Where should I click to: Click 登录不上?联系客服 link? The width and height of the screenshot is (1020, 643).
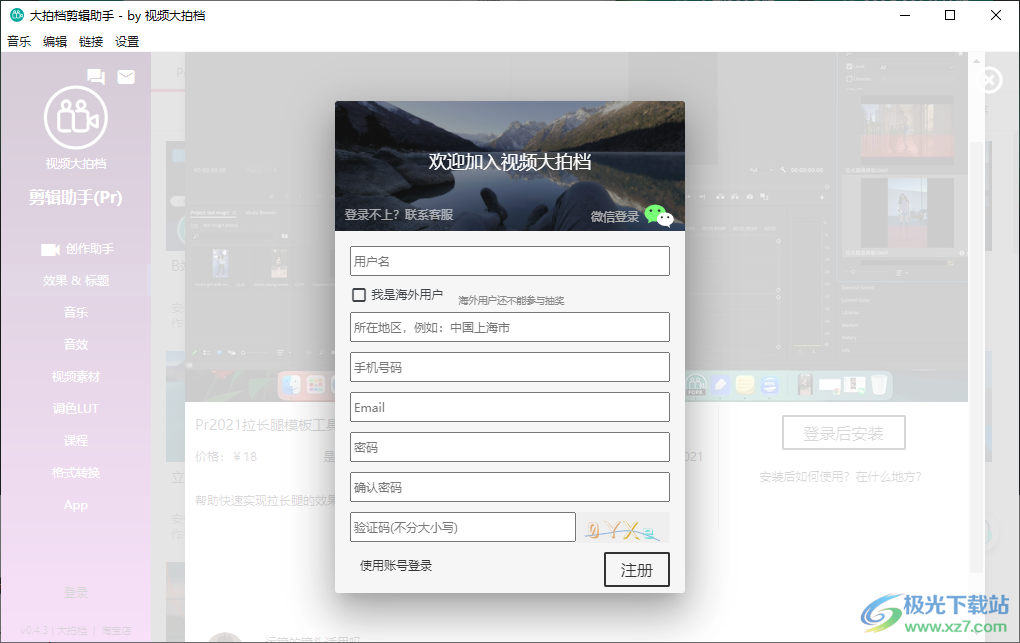399,215
